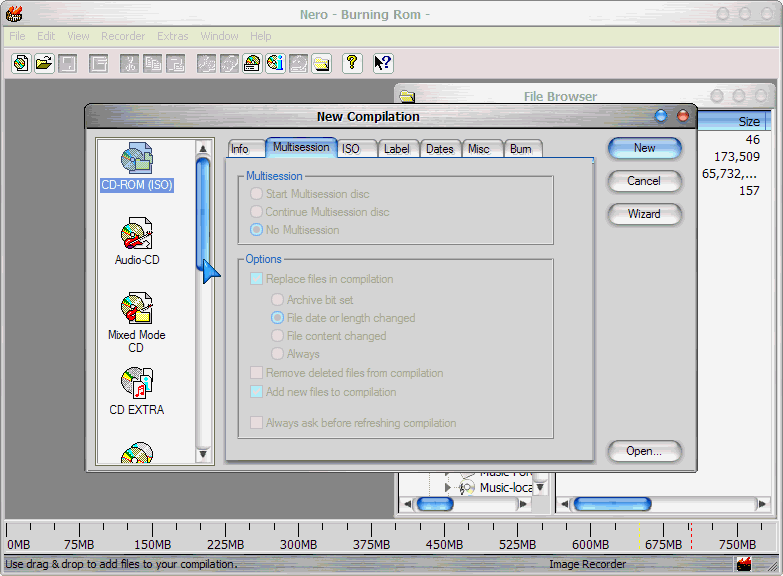This screenshot has width=783, height=576.
Task: Click the Copy toolbar icon
Action: click(x=152, y=63)
